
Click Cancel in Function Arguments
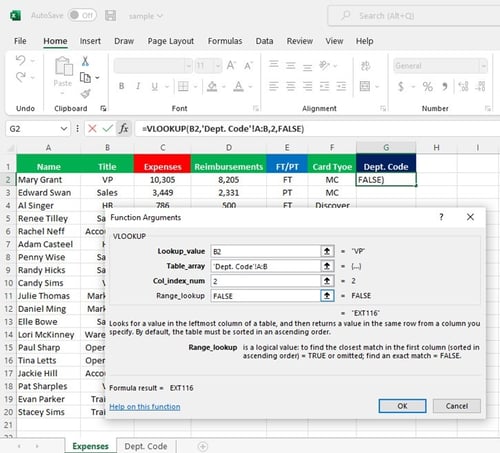[x=457, y=406]
